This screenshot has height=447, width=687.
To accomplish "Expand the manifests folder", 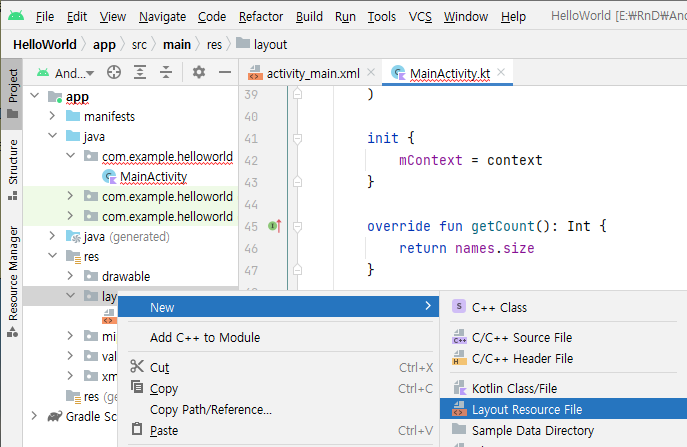I will pyautogui.click(x=52, y=116).
